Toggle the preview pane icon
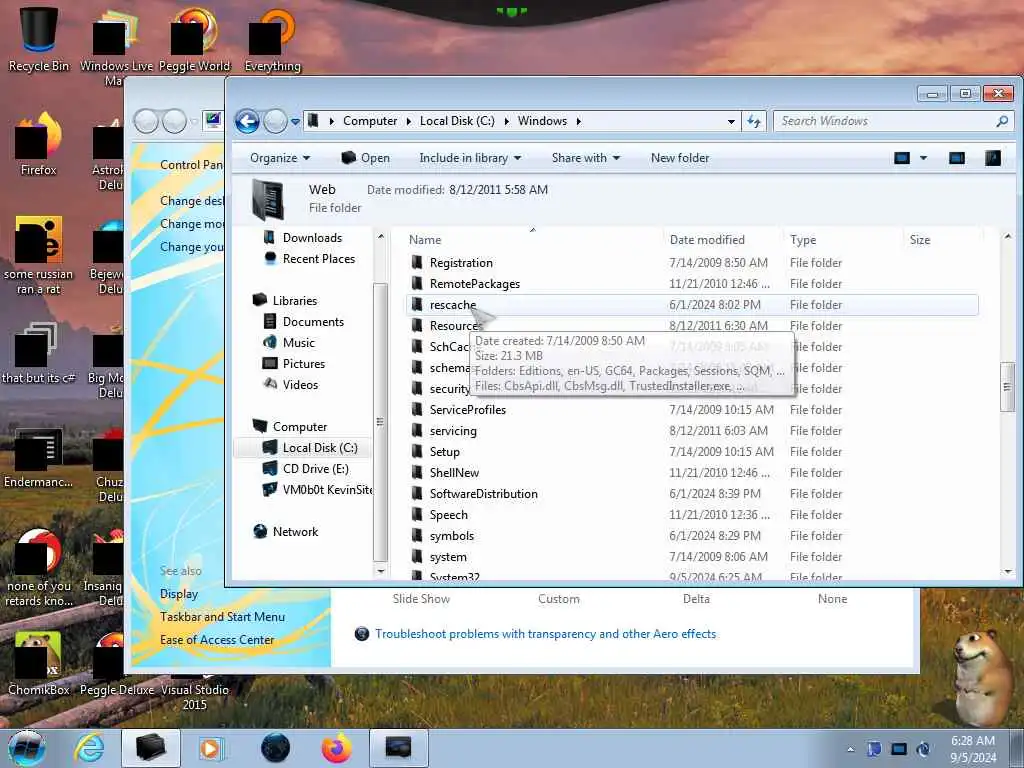Viewport: 1024px width, 768px height. [957, 158]
